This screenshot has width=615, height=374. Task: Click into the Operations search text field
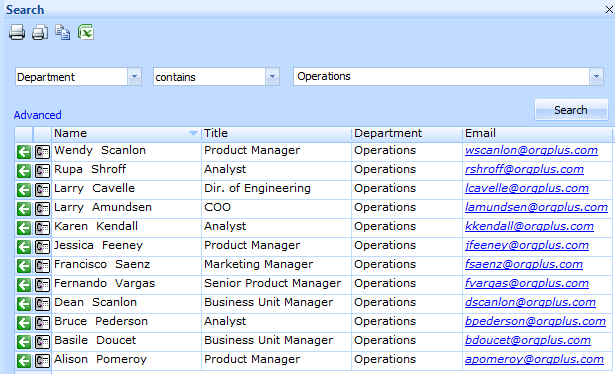click(442, 76)
